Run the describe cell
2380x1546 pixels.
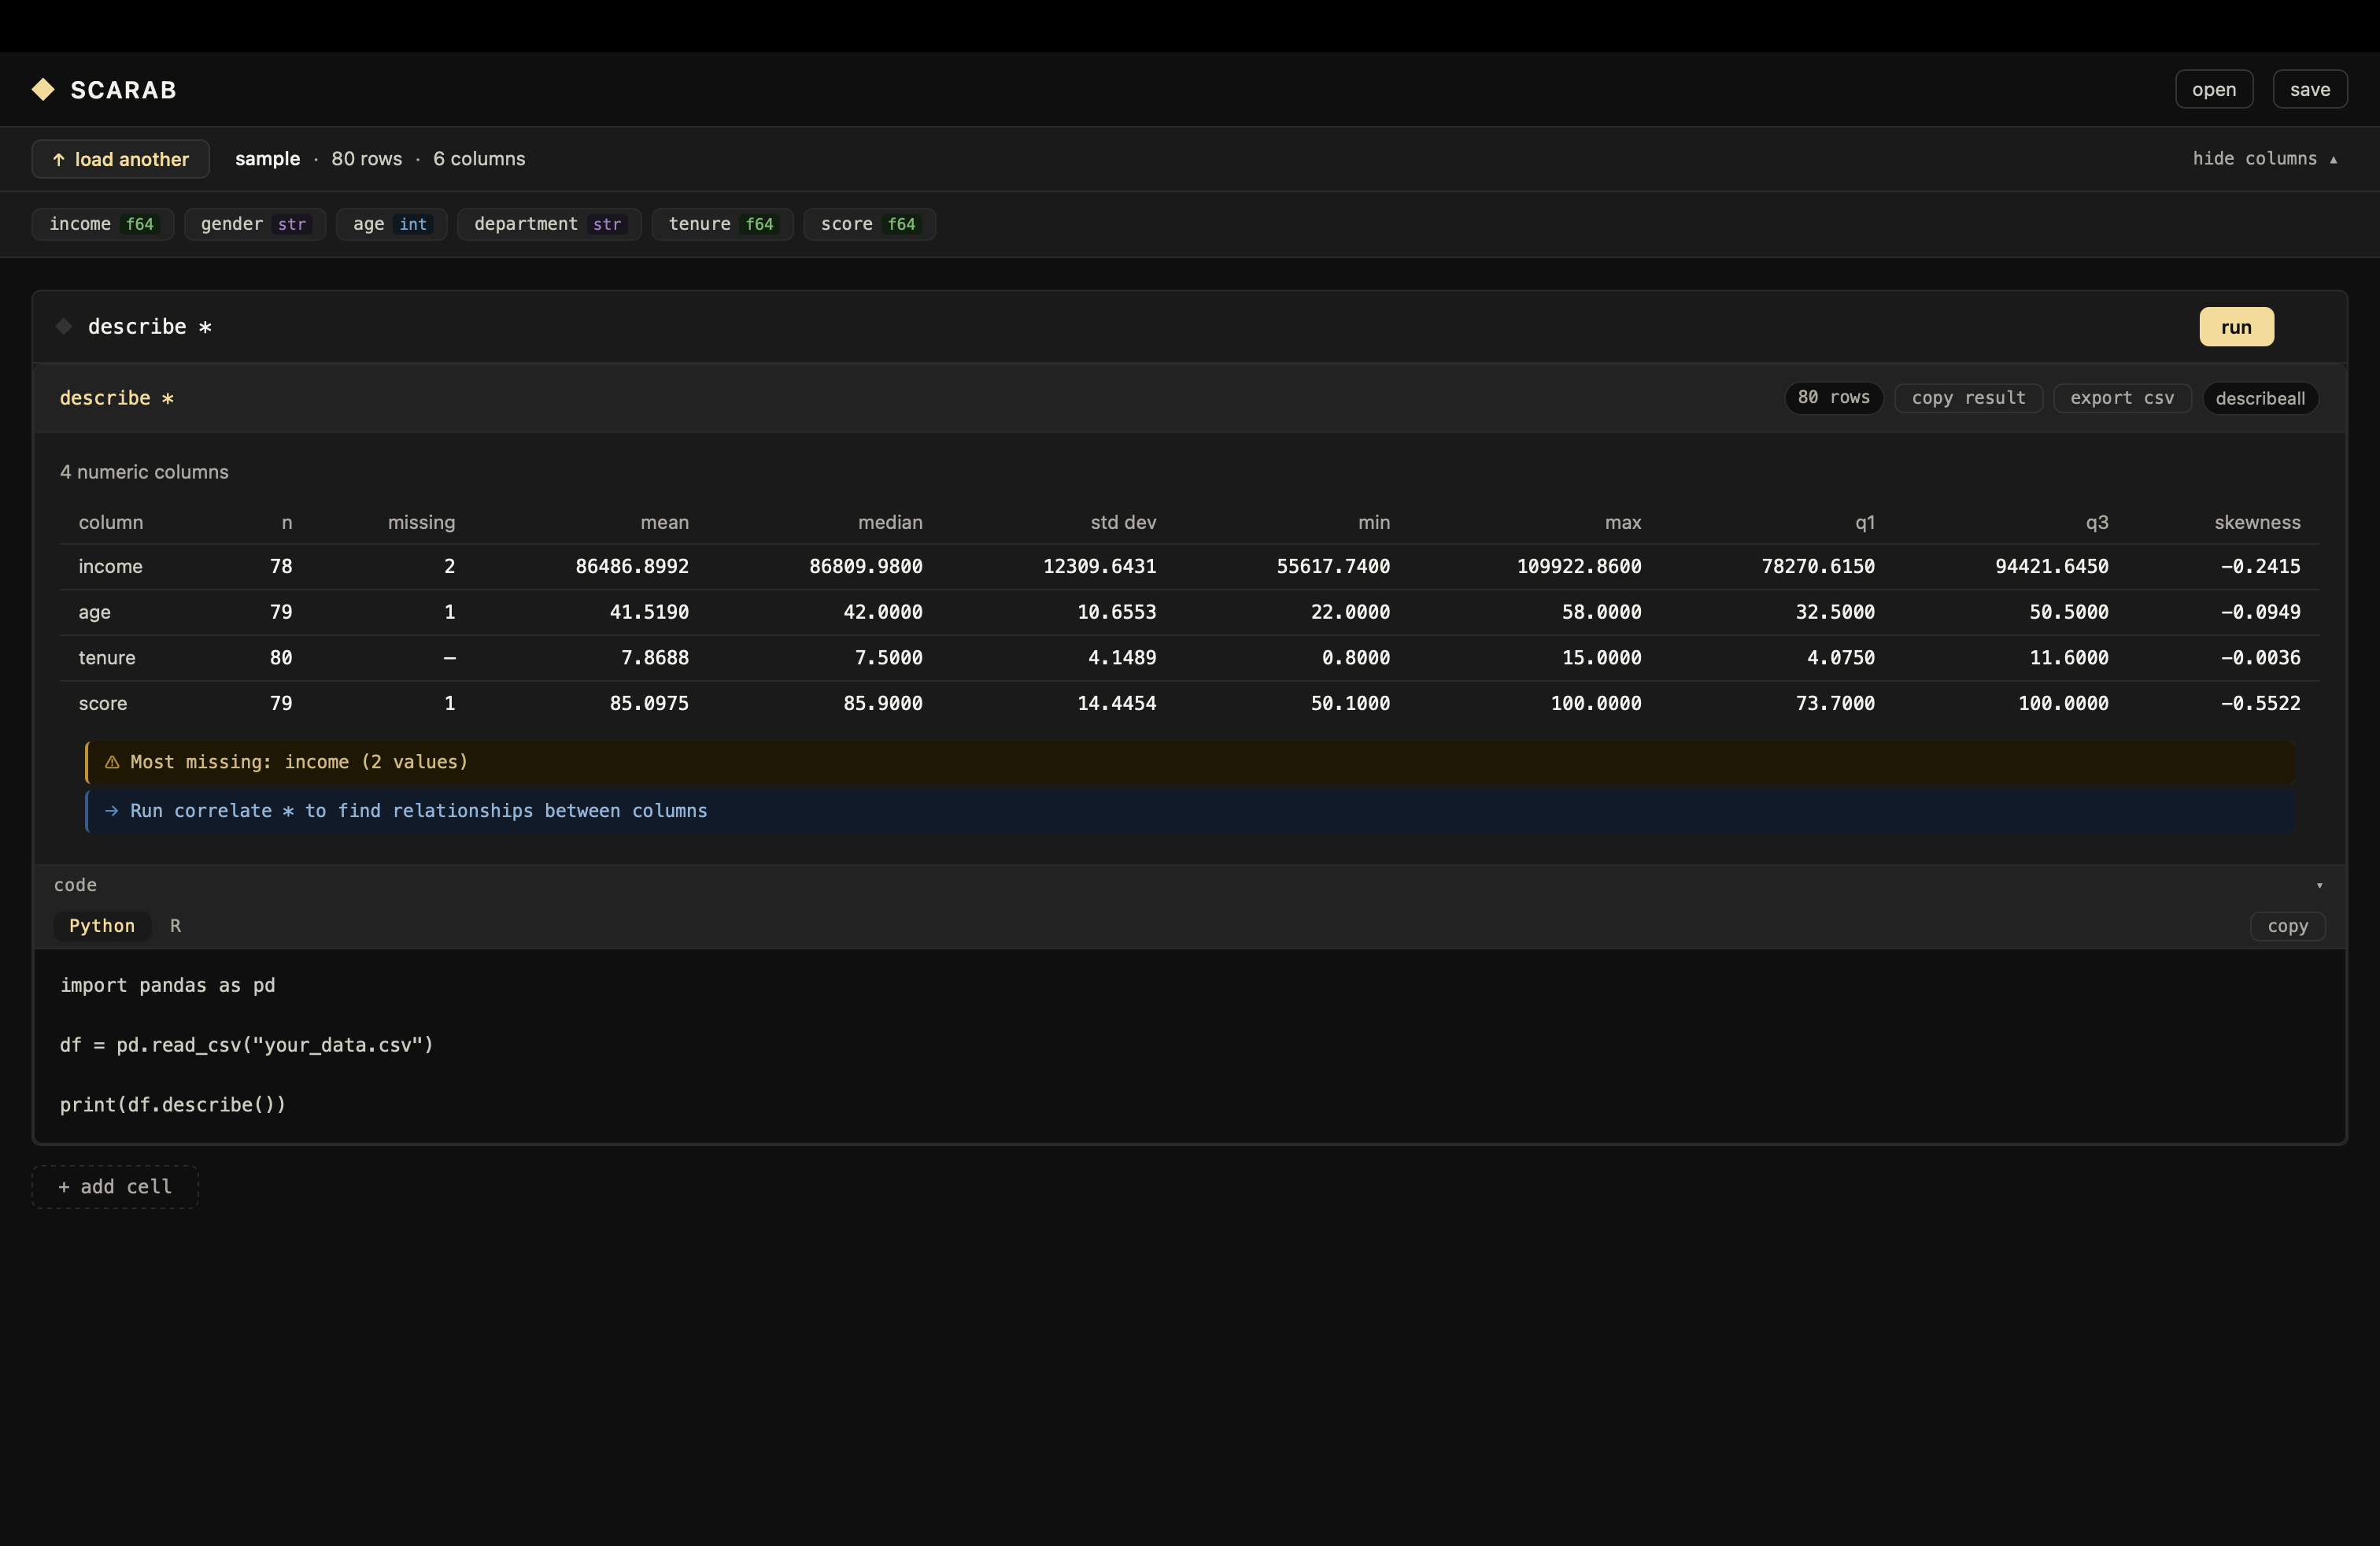pyautogui.click(x=2236, y=327)
